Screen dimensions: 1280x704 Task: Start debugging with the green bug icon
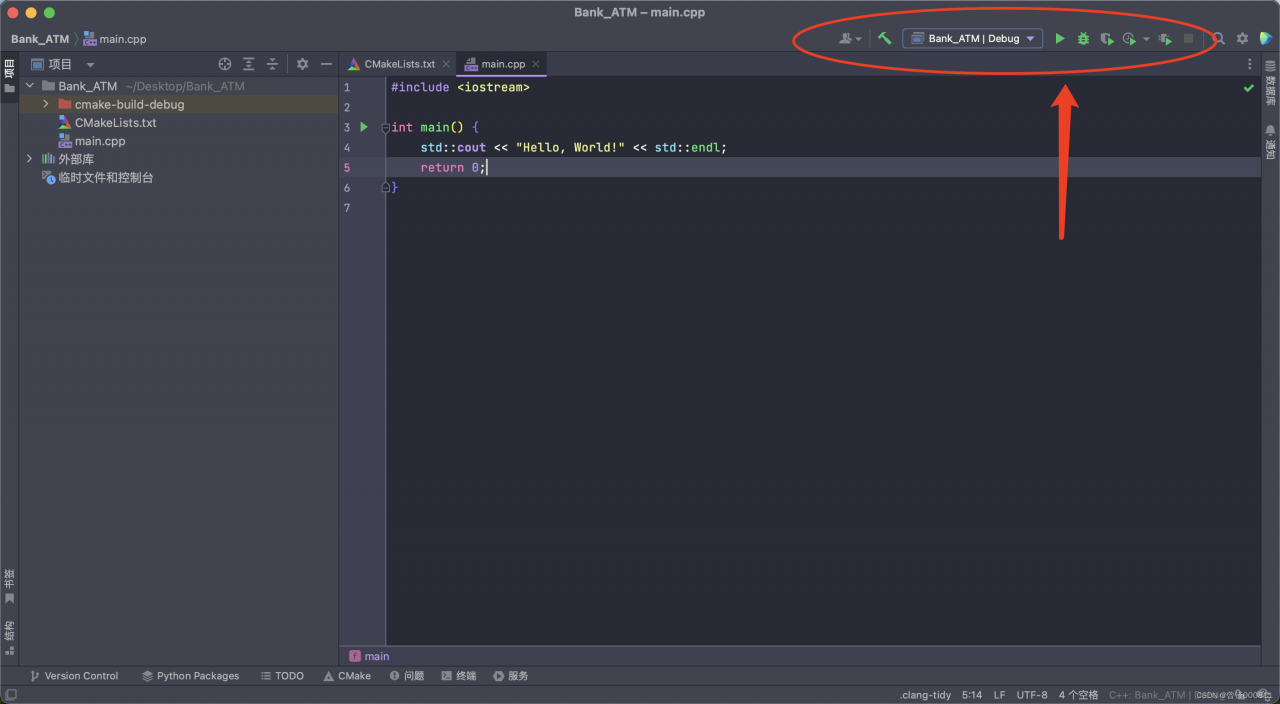pos(1083,38)
